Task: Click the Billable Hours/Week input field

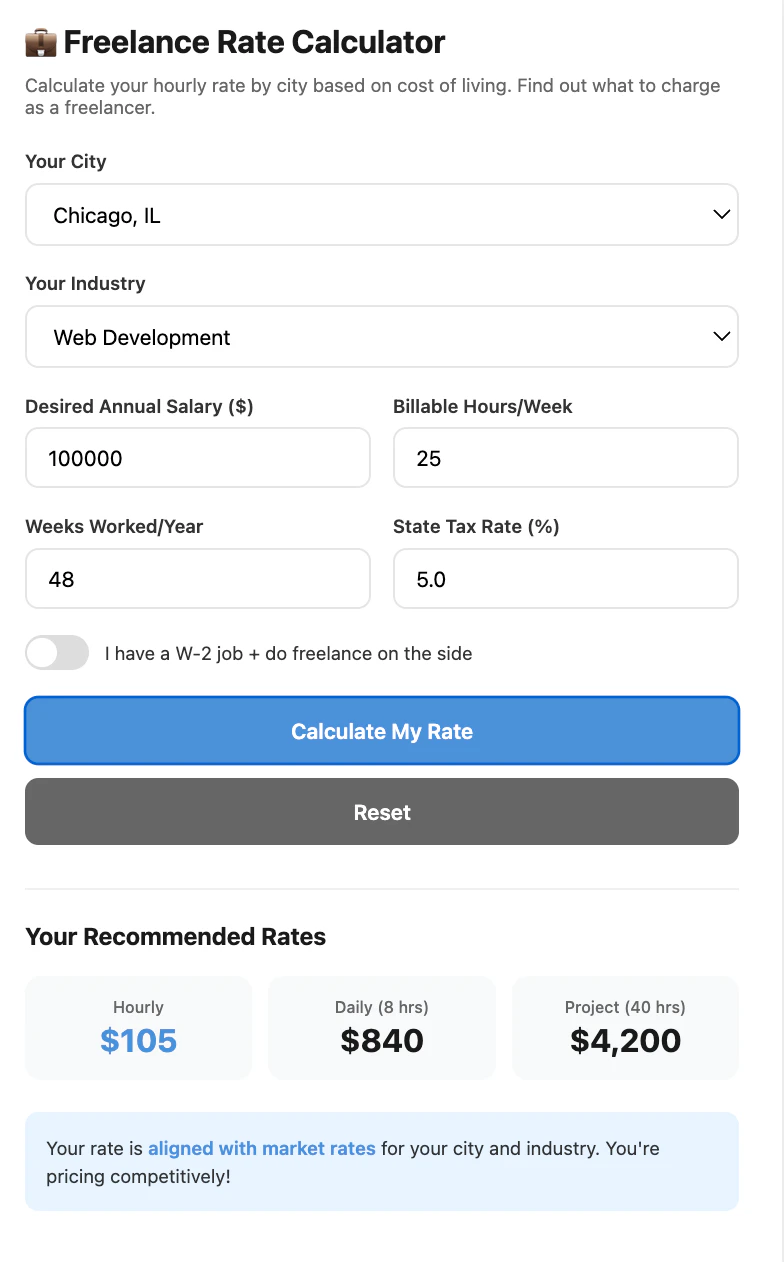Action: (x=565, y=458)
